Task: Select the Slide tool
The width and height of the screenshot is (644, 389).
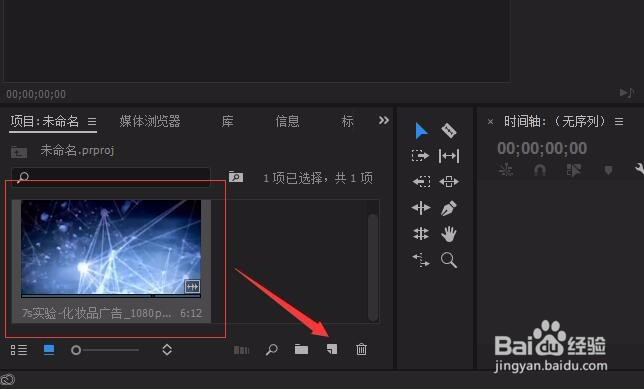Action: tap(449, 182)
